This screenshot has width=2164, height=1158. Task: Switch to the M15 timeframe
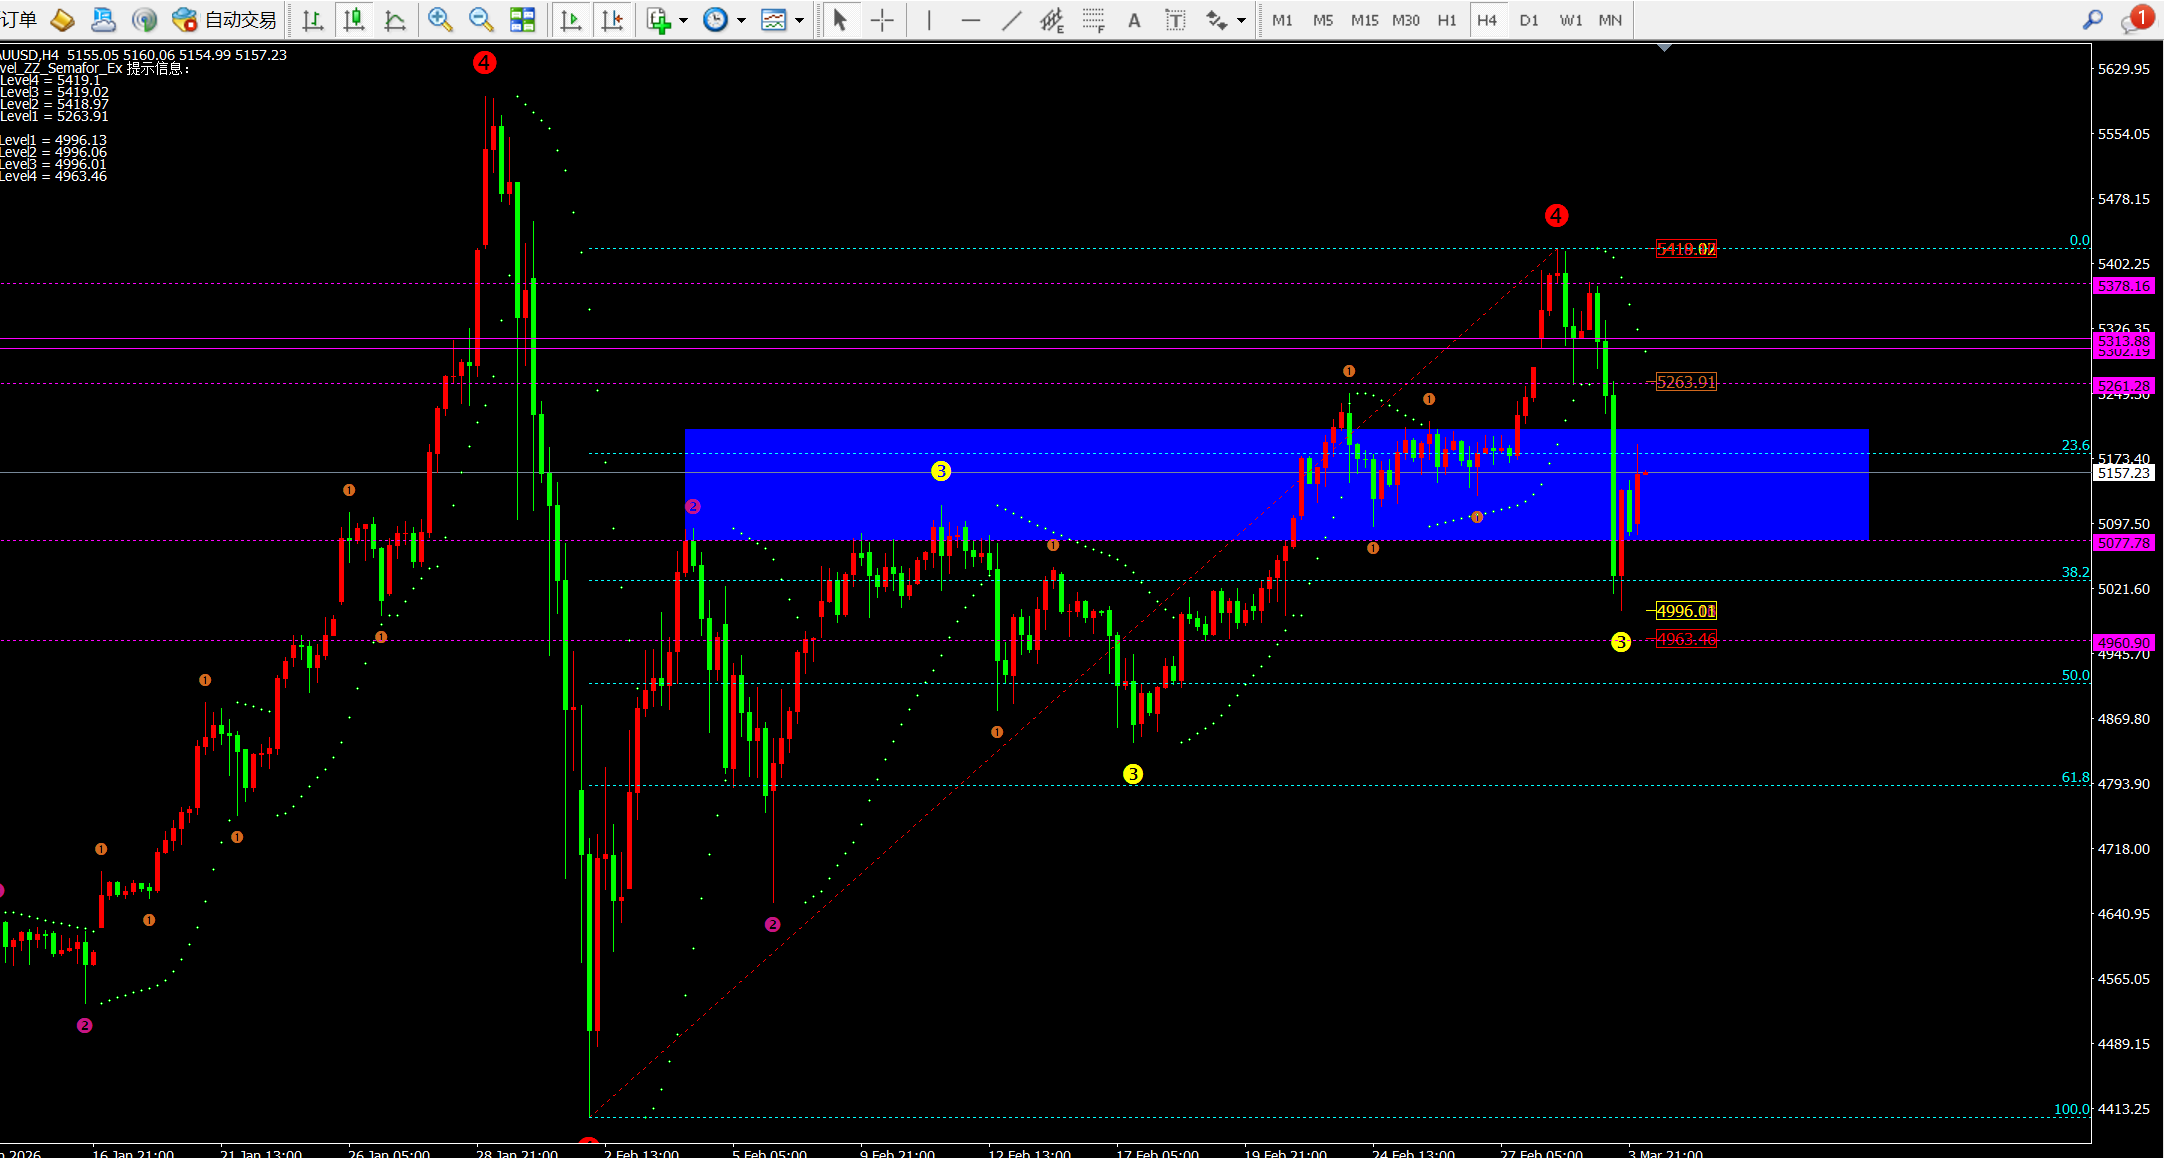(1364, 20)
